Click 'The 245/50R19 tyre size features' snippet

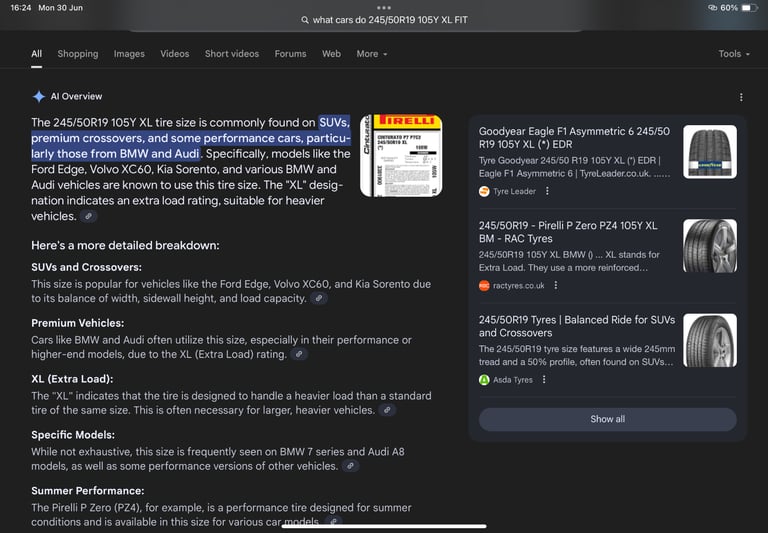pyautogui.click(x=576, y=355)
